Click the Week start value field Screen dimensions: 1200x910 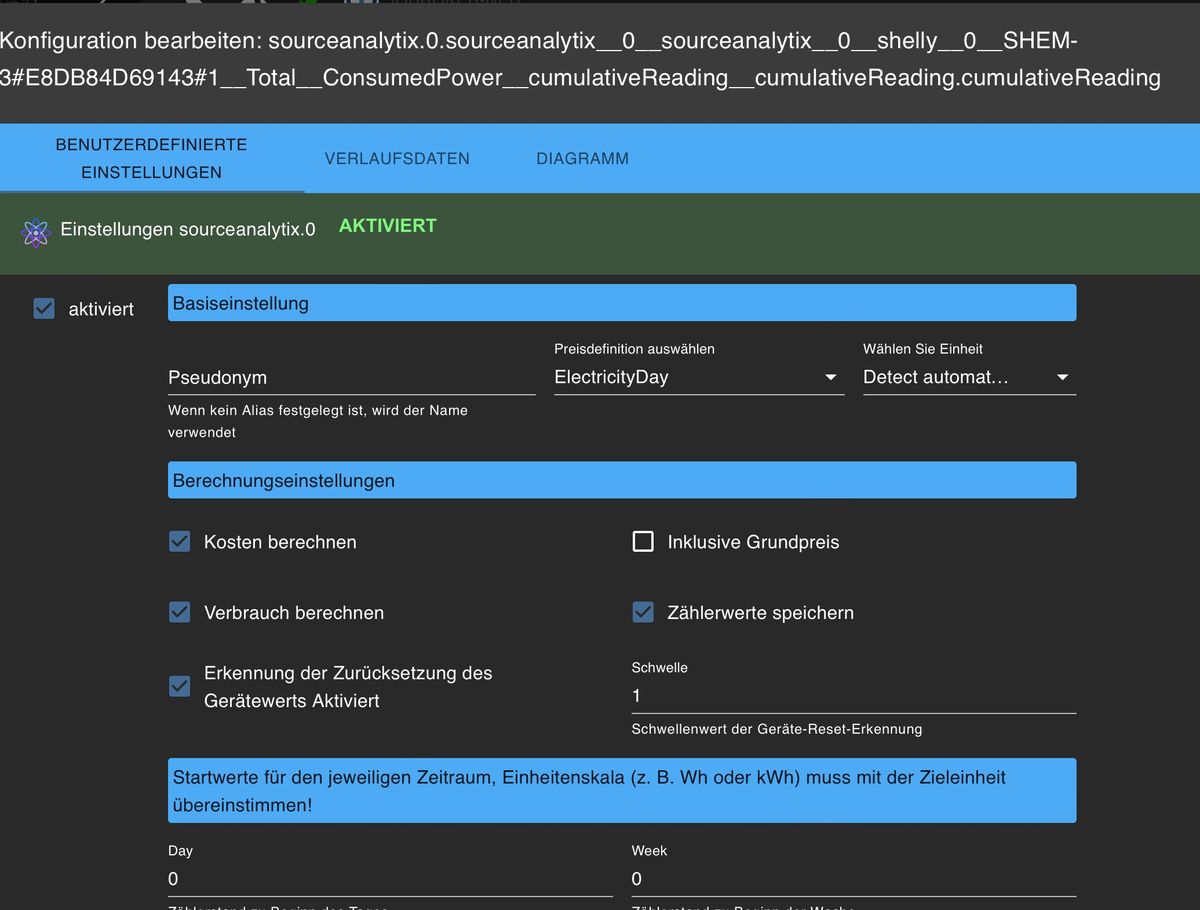(854, 879)
